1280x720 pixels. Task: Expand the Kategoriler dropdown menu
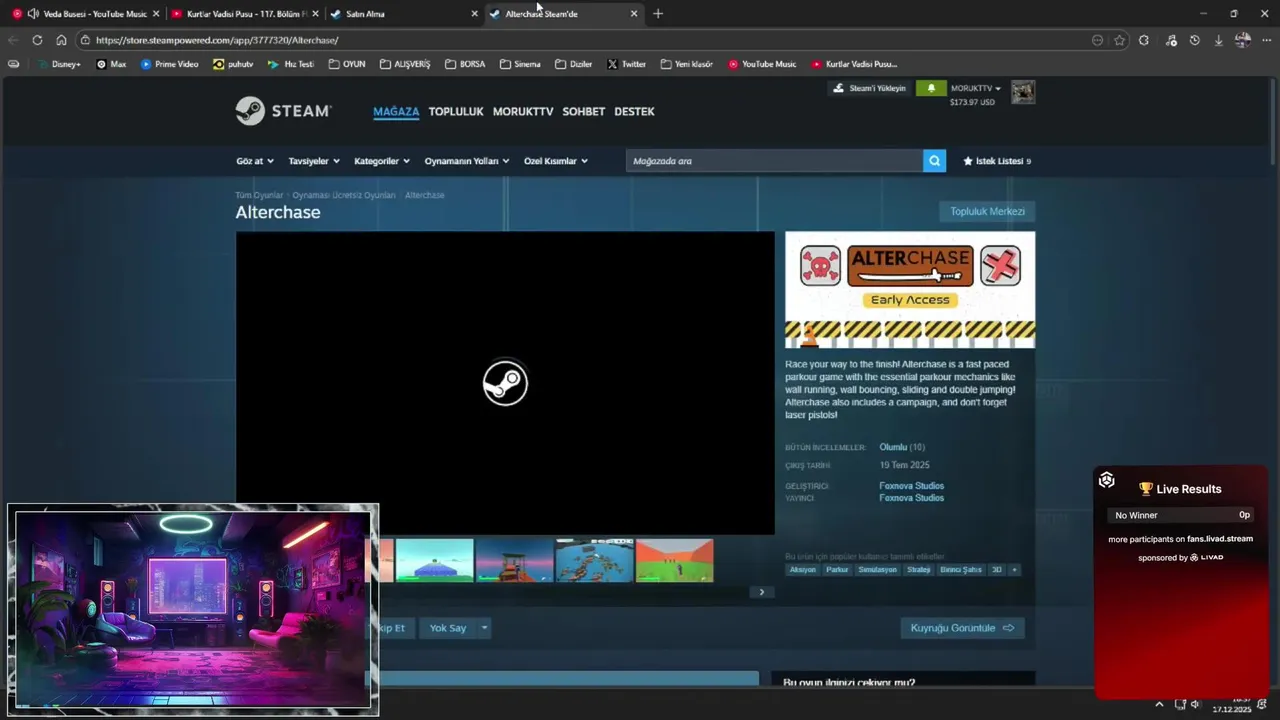pyautogui.click(x=382, y=161)
